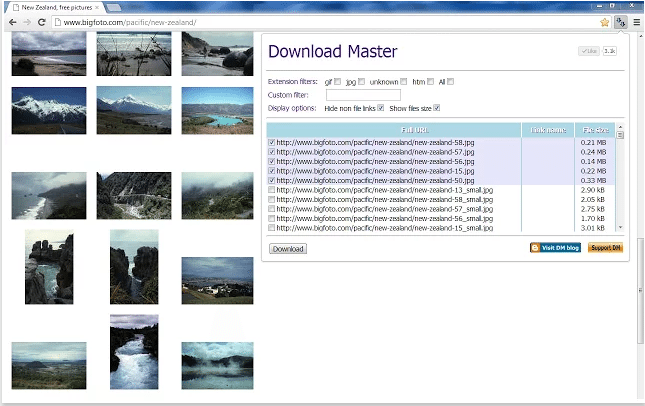Open the snowy peak above valley thumbnail
The height and width of the screenshot is (406, 645).
pos(134,110)
